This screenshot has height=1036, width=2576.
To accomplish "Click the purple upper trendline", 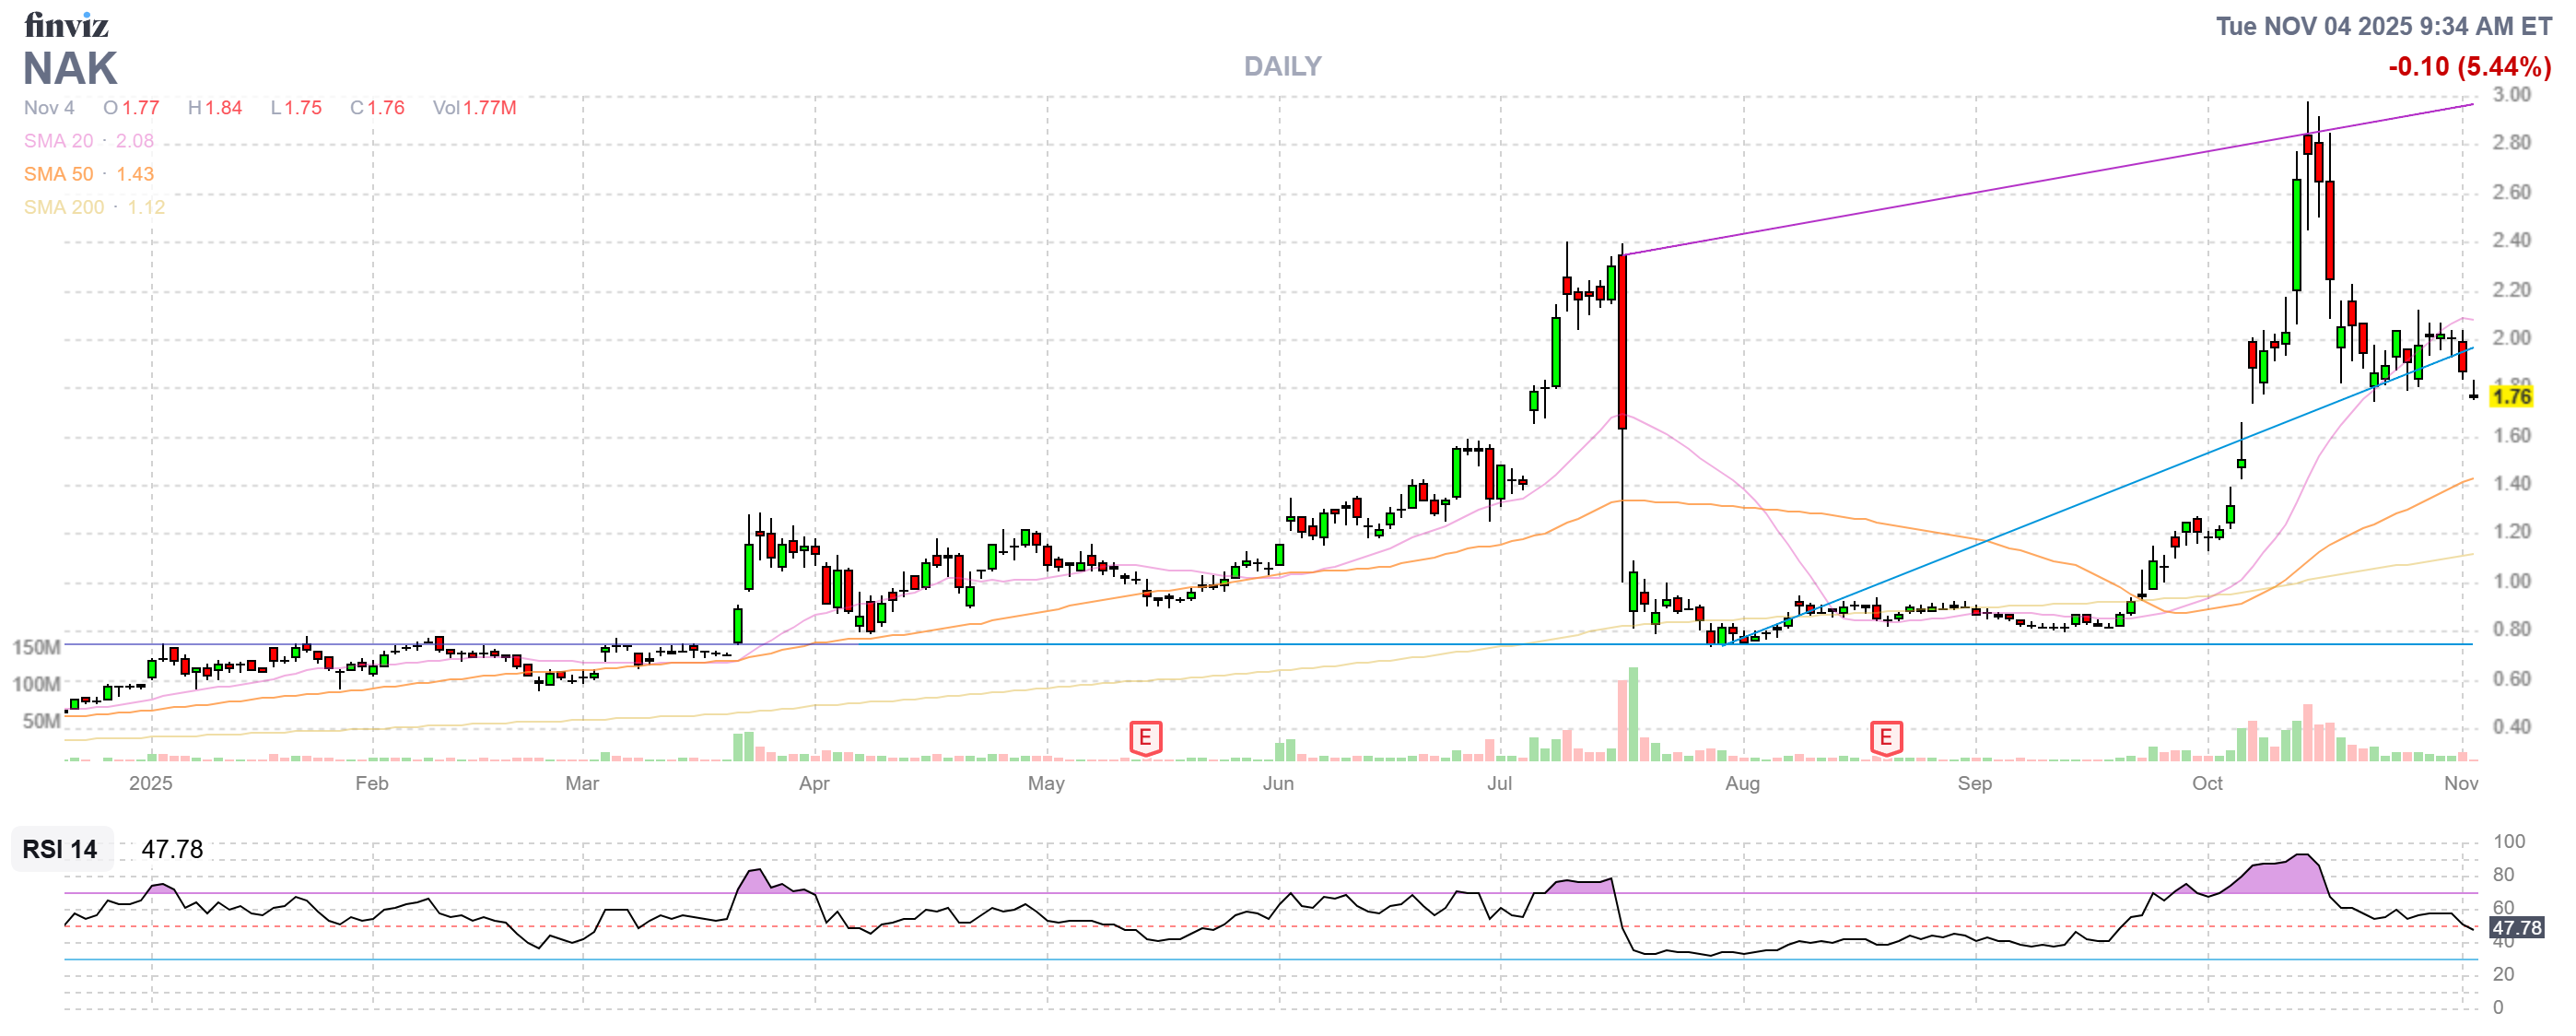I will click(x=2000, y=187).
